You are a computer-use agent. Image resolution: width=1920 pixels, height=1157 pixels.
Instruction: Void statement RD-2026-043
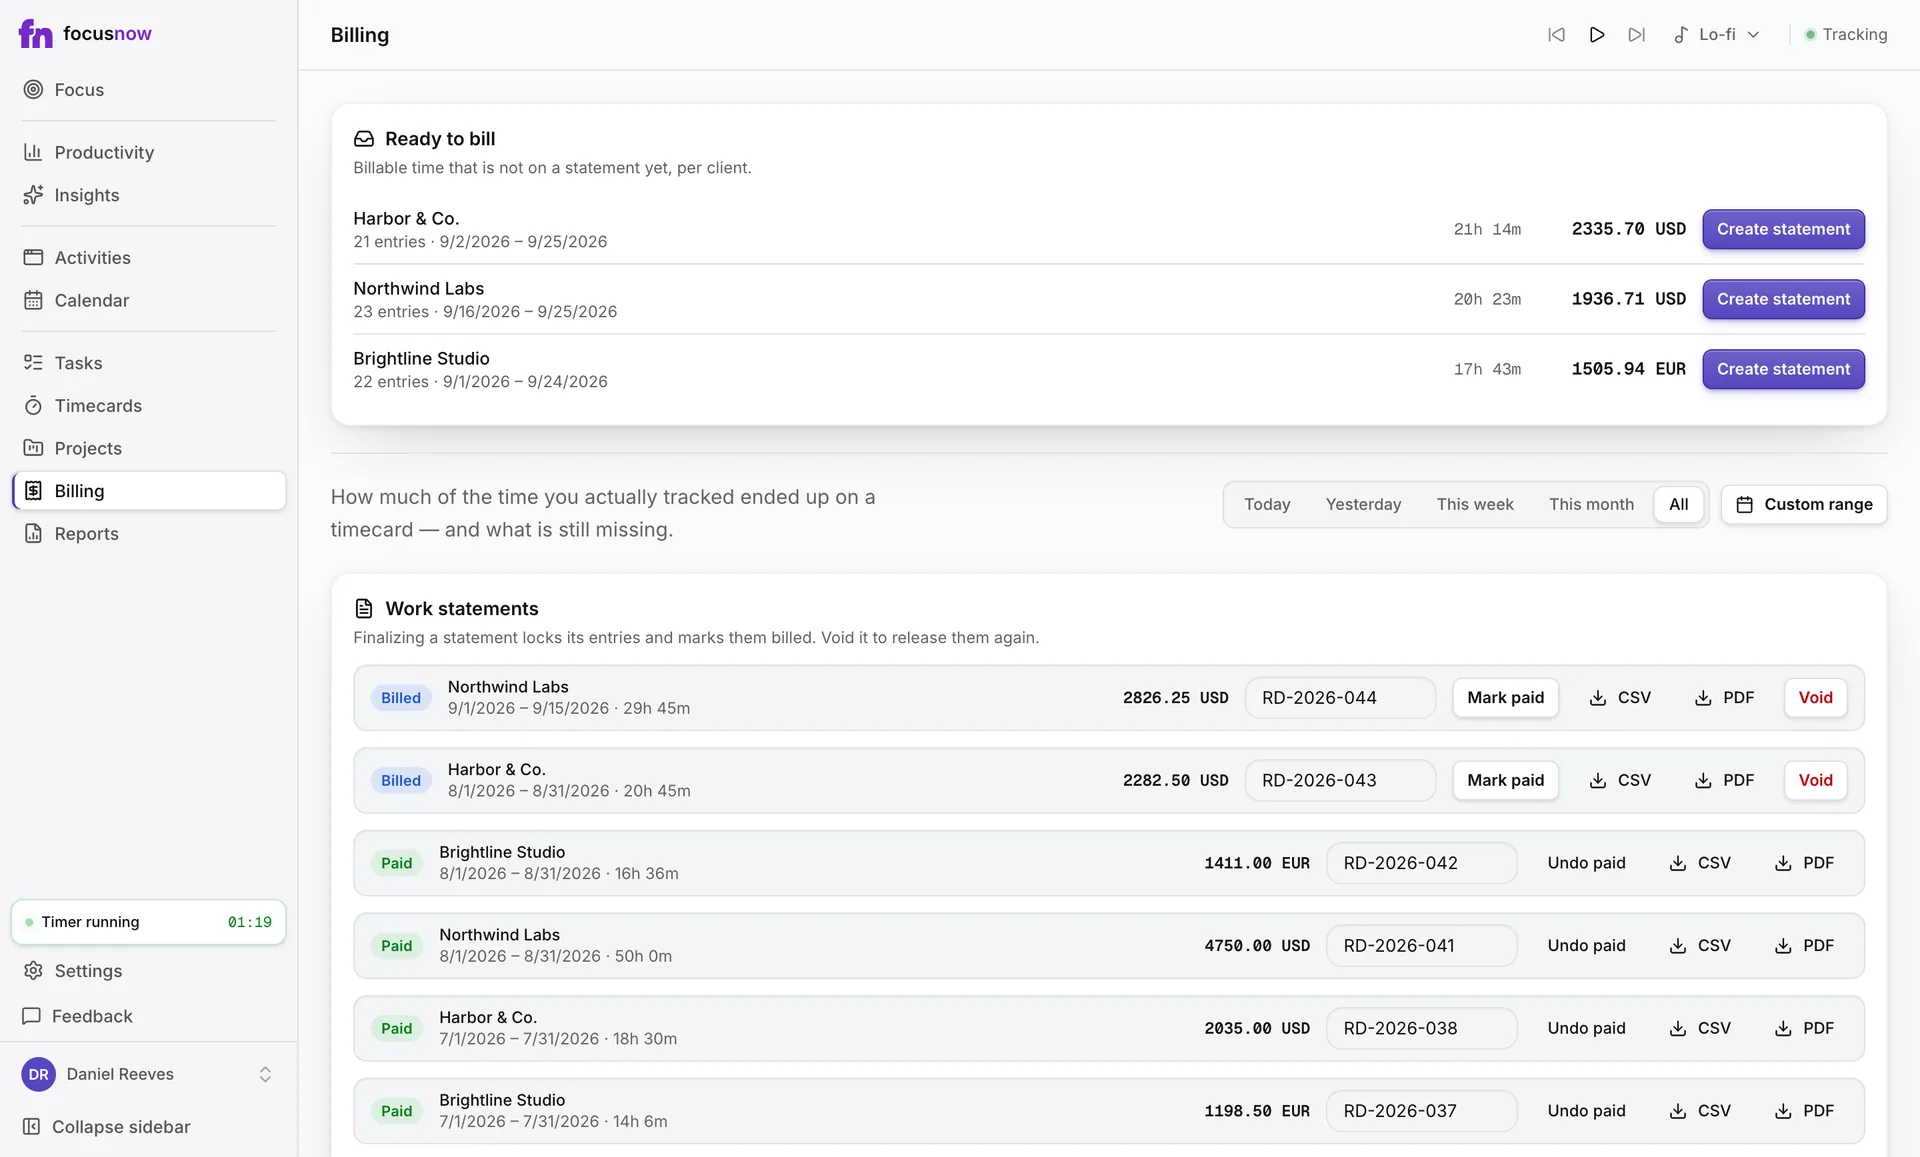1815,780
